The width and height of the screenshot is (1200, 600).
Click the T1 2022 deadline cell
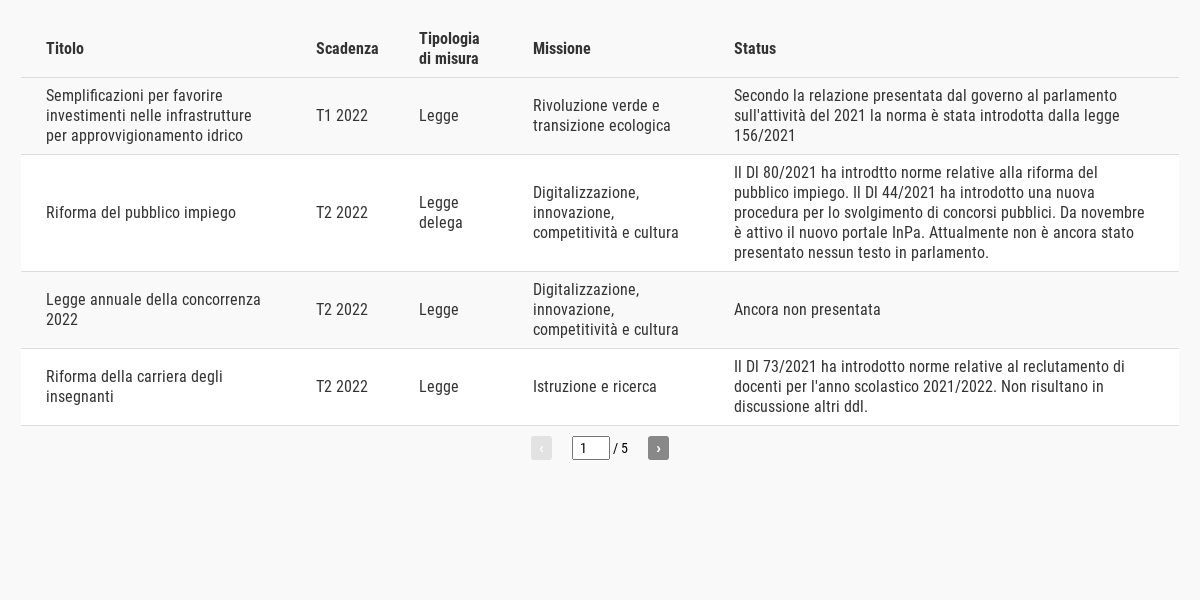342,116
